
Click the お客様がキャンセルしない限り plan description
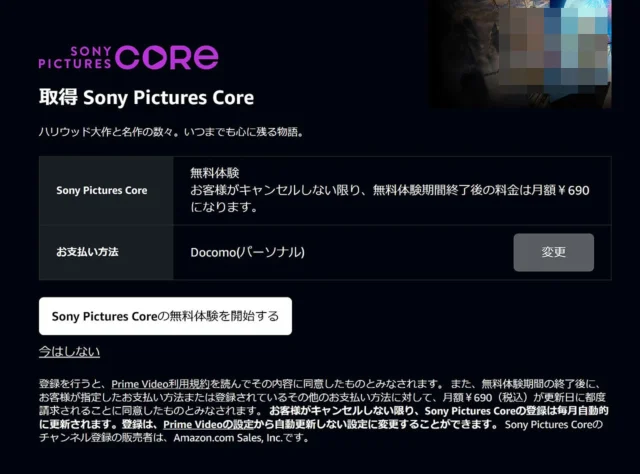(390, 198)
